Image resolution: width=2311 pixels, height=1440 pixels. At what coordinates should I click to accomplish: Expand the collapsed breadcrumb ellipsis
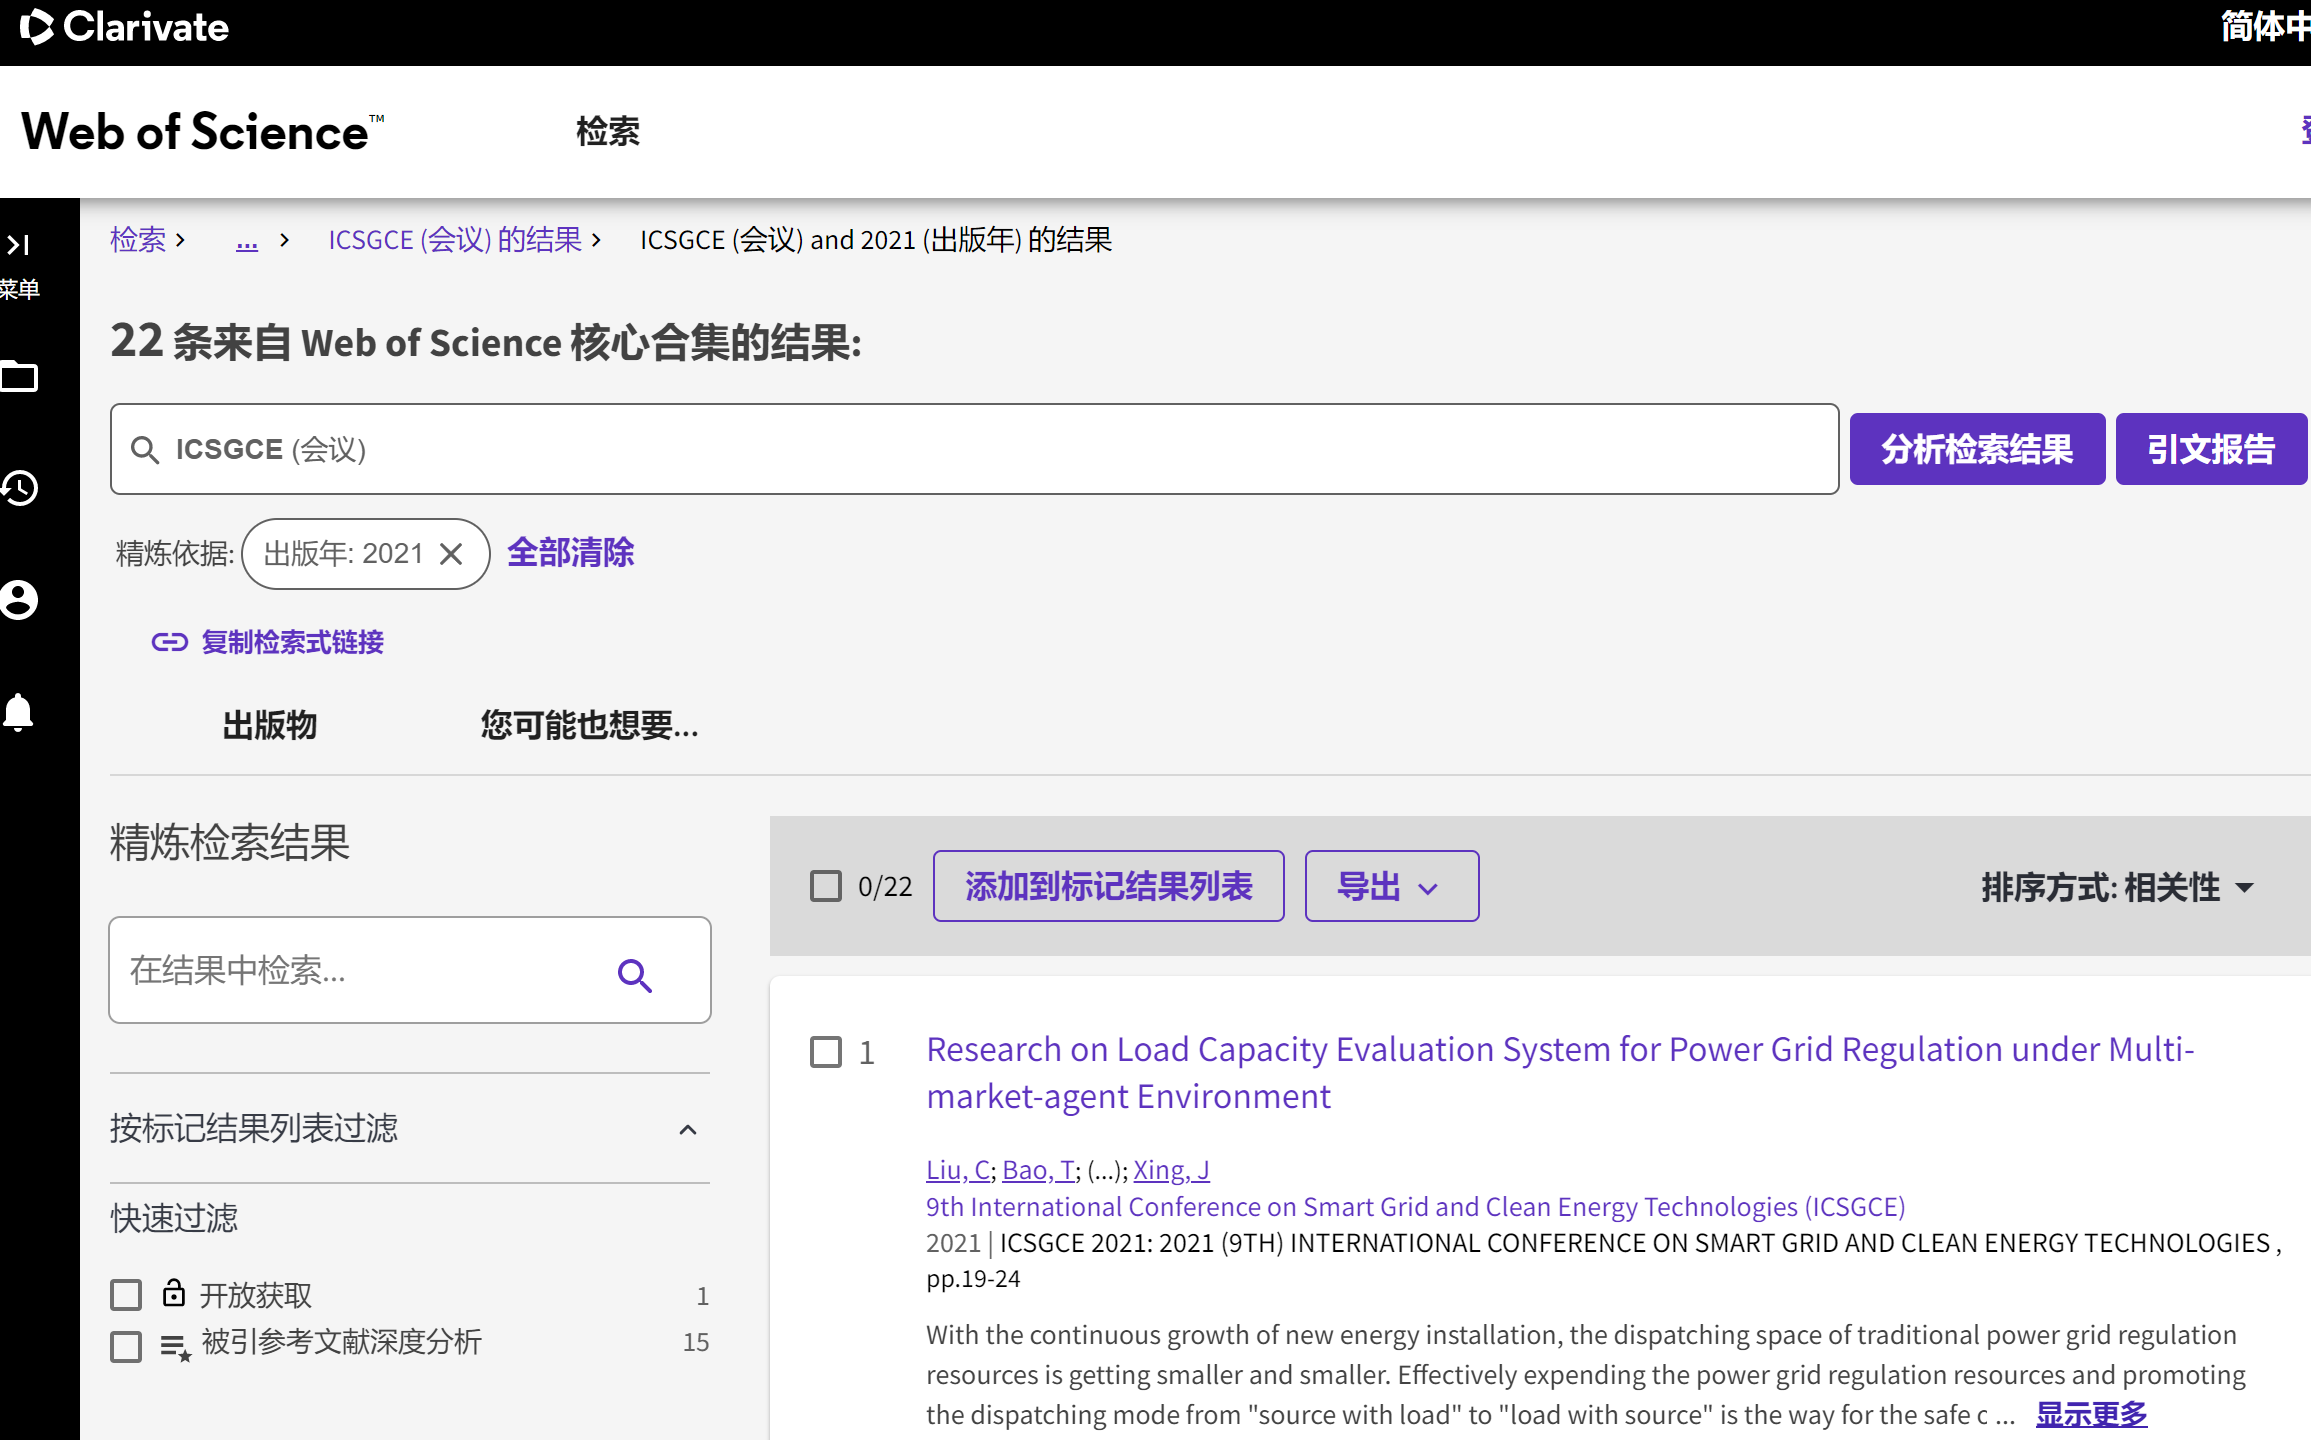click(x=247, y=241)
